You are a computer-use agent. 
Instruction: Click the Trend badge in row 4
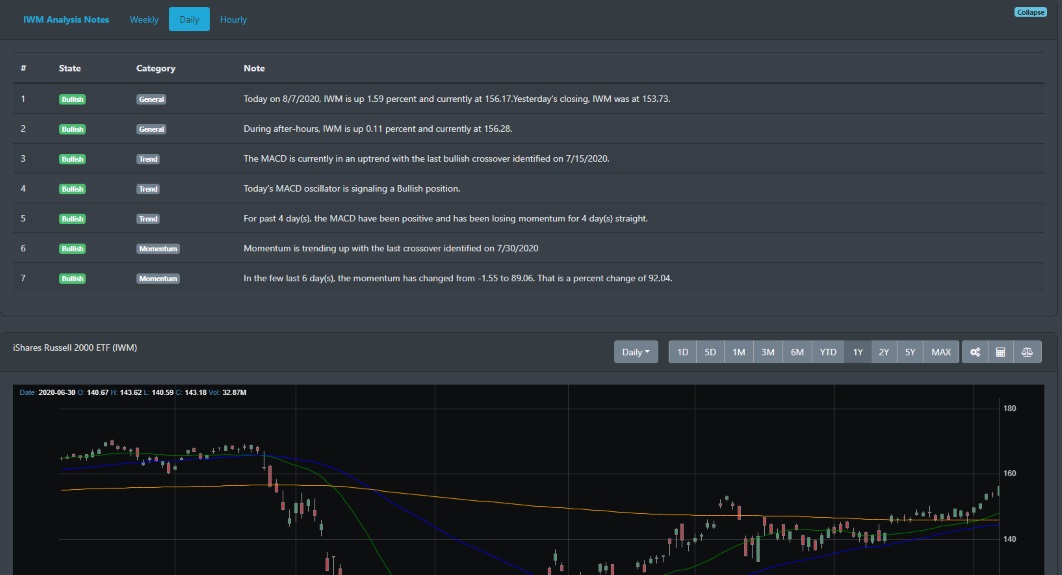pyautogui.click(x=148, y=189)
